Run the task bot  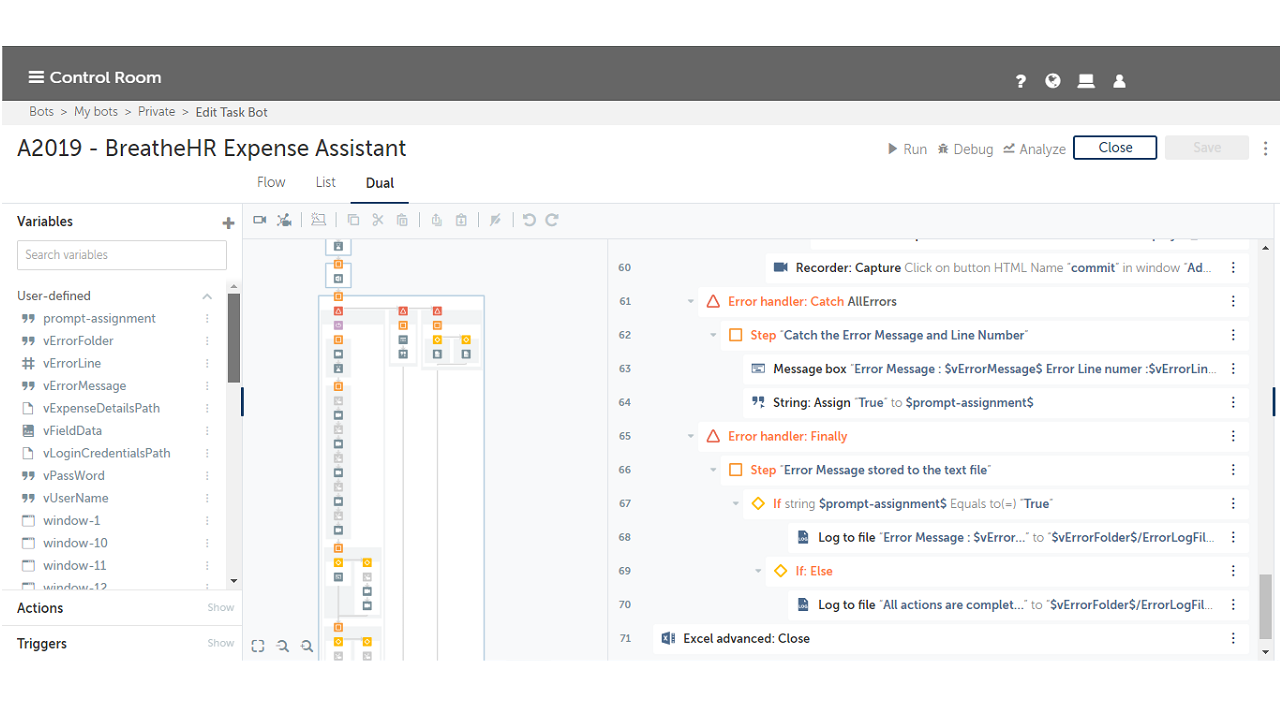point(908,149)
